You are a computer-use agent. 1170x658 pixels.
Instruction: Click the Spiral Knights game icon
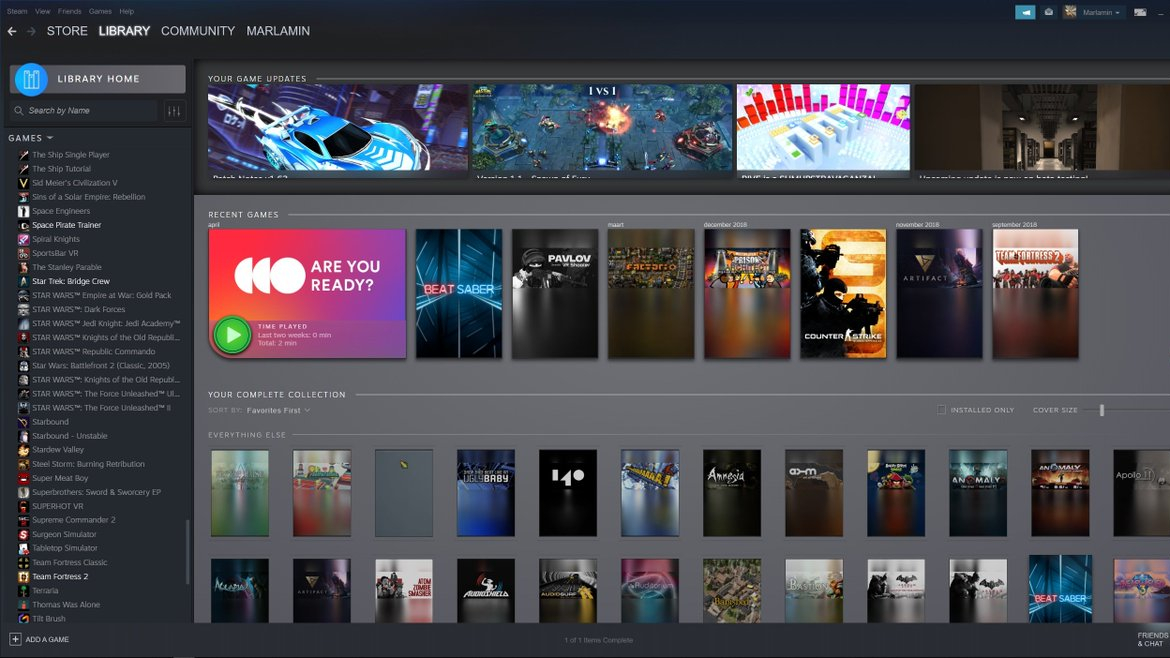click(x=23, y=239)
